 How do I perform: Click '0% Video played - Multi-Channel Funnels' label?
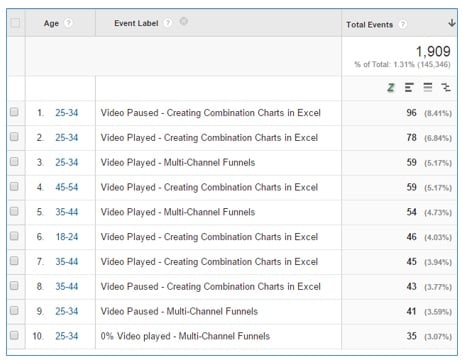[185, 336]
